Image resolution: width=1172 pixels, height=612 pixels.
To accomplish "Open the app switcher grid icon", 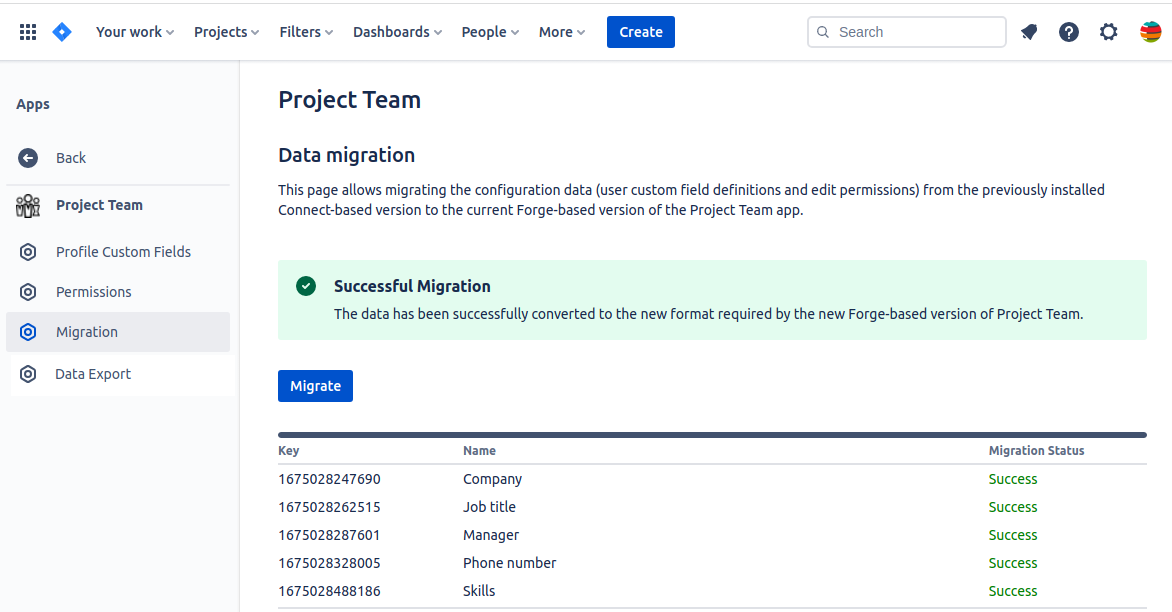I will pyautogui.click(x=28, y=32).
